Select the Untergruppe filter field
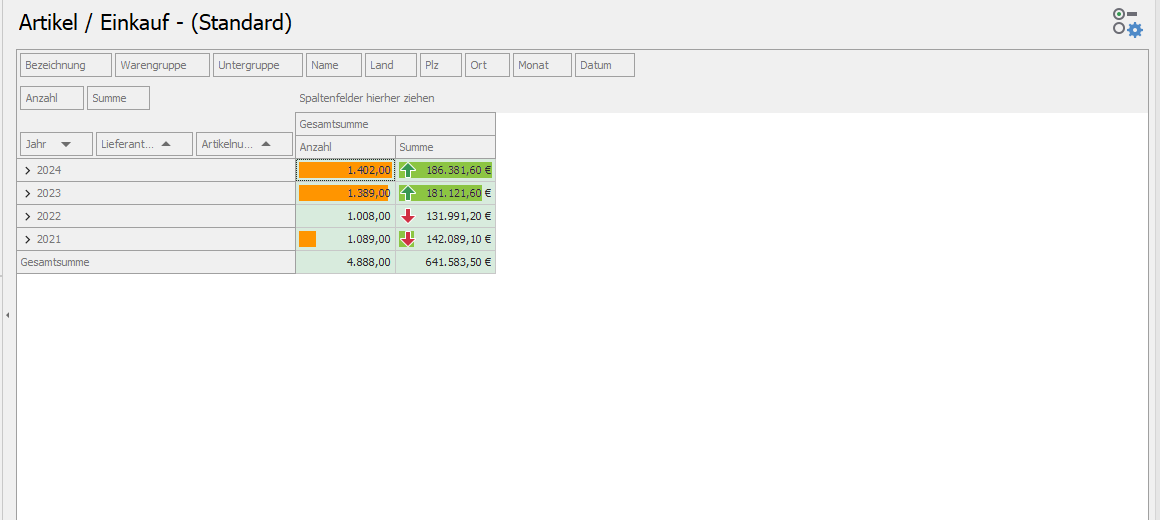The image size is (1160, 520). (x=258, y=65)
